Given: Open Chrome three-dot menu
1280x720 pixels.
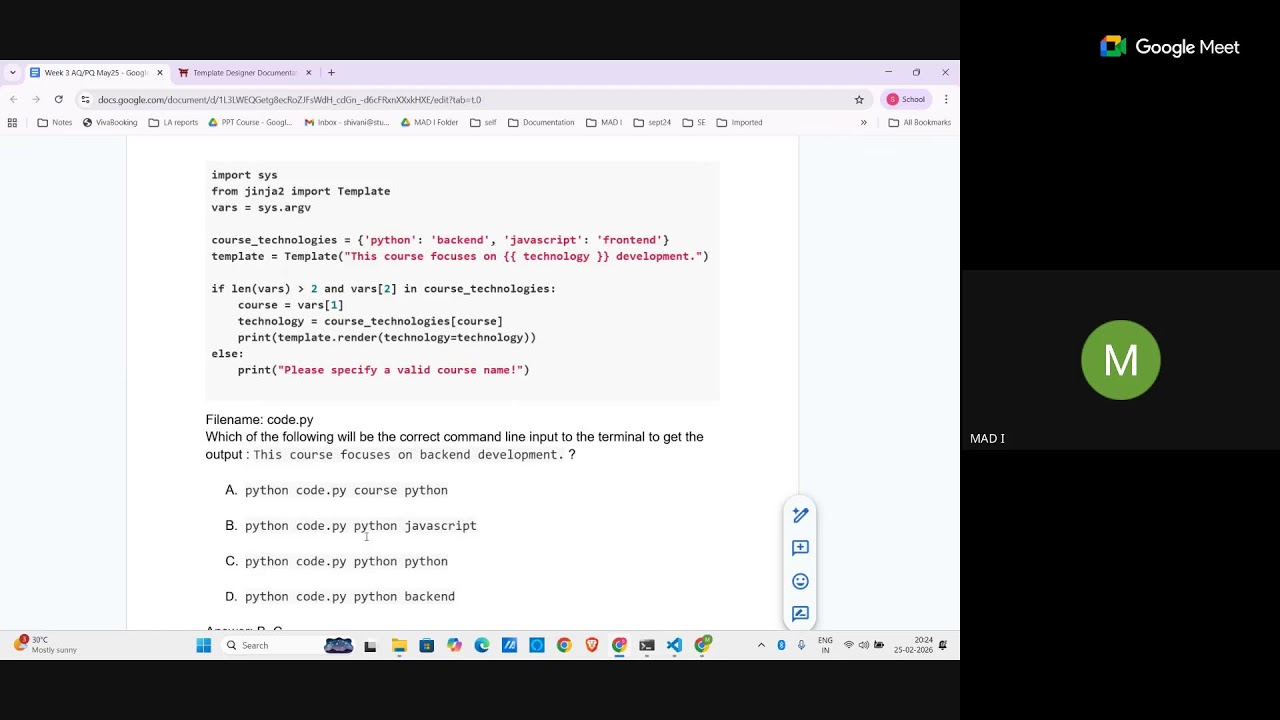Looking at the screenshot, I should (946, 100).
